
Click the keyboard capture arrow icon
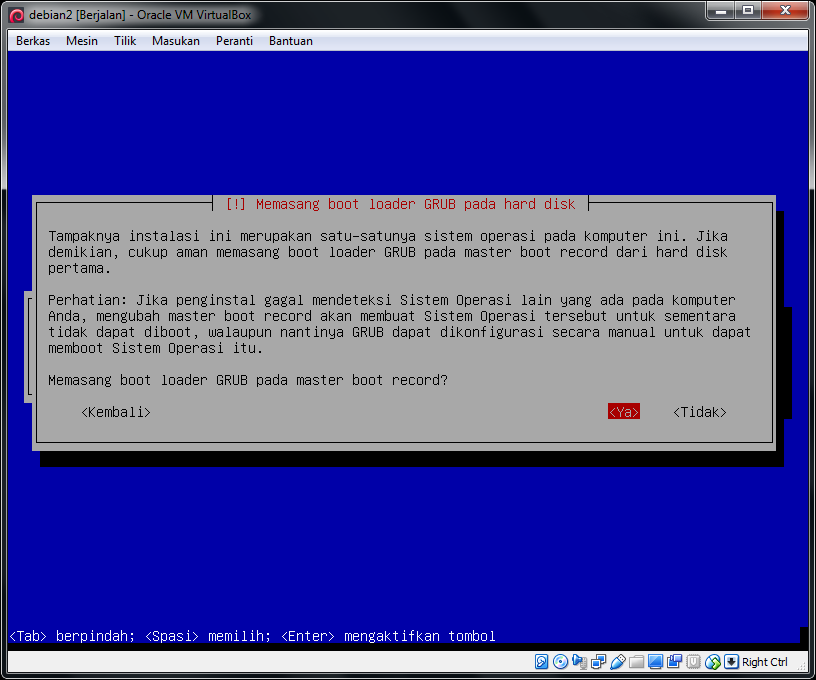731,662
